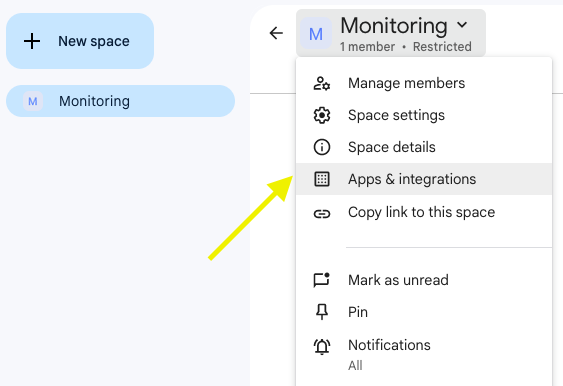This screenshot has width=563, height=386.
Task: Select Copy link to this space
Action: pos(424,213)
